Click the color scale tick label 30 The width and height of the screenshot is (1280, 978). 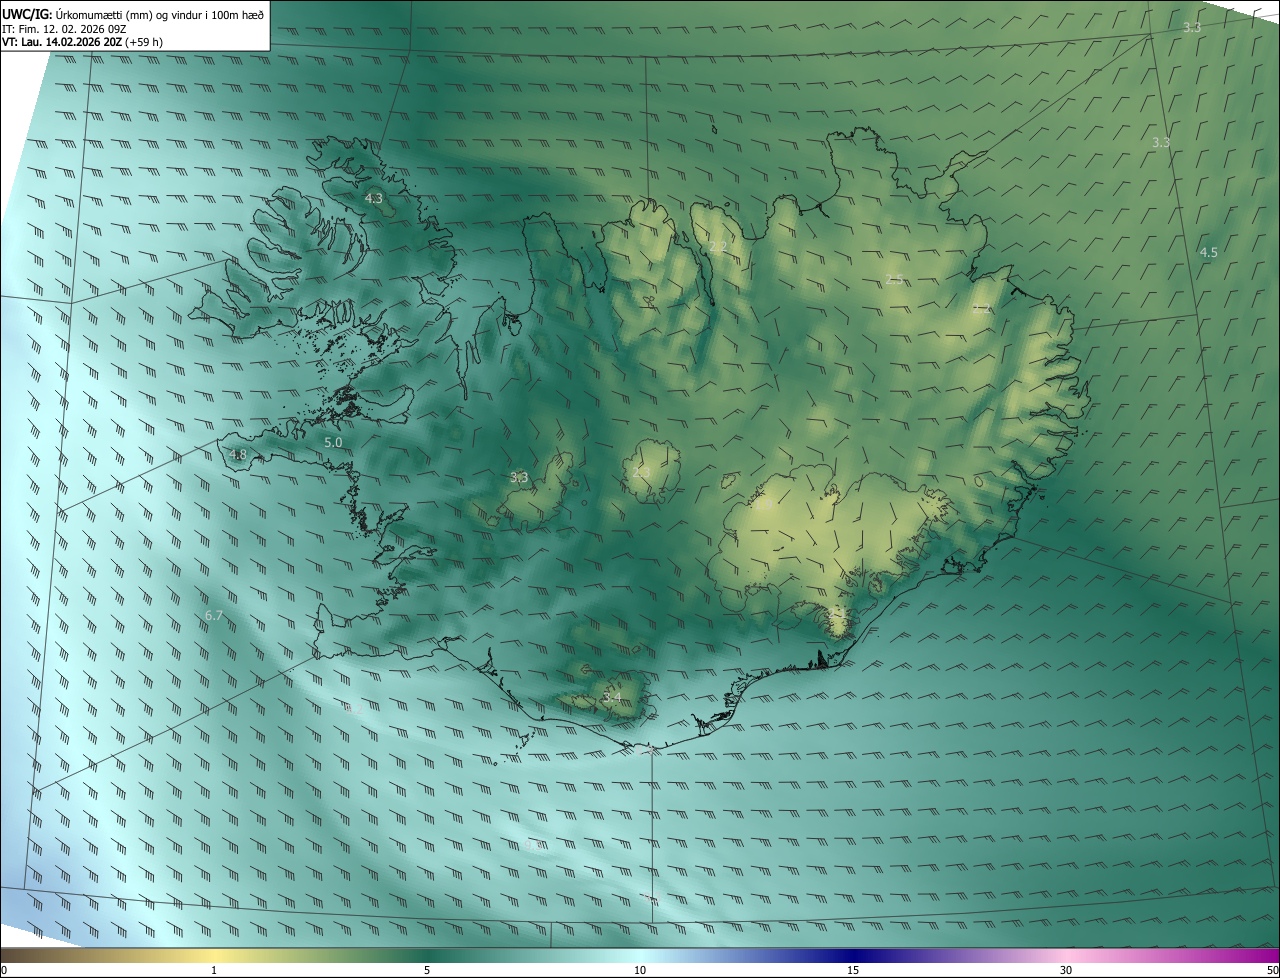(x=1066, y=970)
